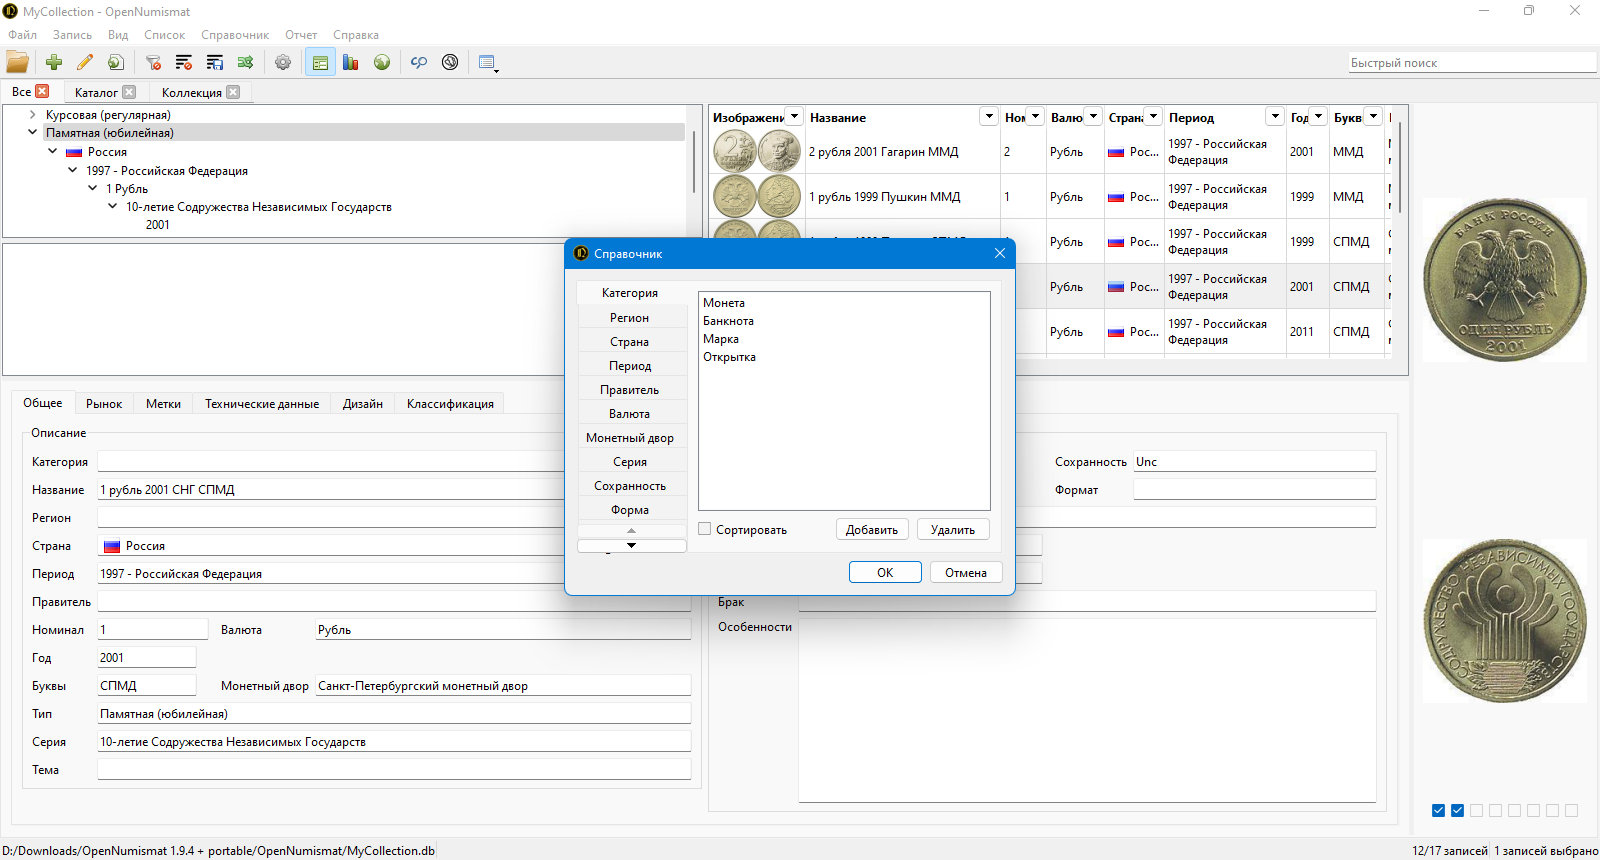
Task: Enable the Сортировать checkbox
Action: click(705, 529)
